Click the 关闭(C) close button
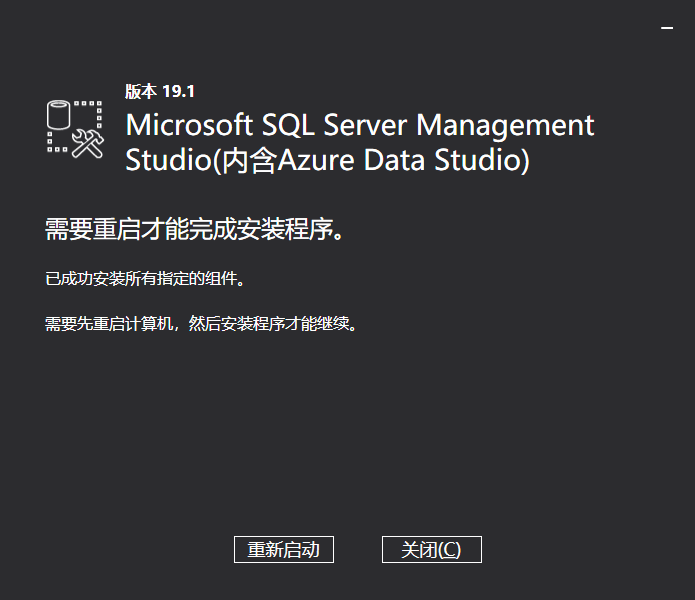The width and height of the screenshot is (695, 600). [x=432, y=549]
